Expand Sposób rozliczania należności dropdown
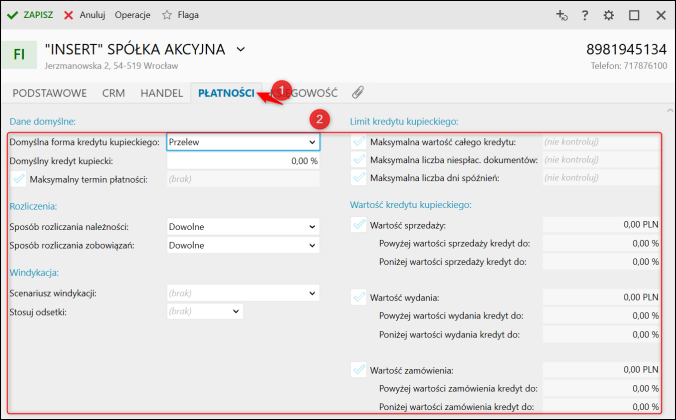The height and width of the screenshot is (420, 676). 243,227
